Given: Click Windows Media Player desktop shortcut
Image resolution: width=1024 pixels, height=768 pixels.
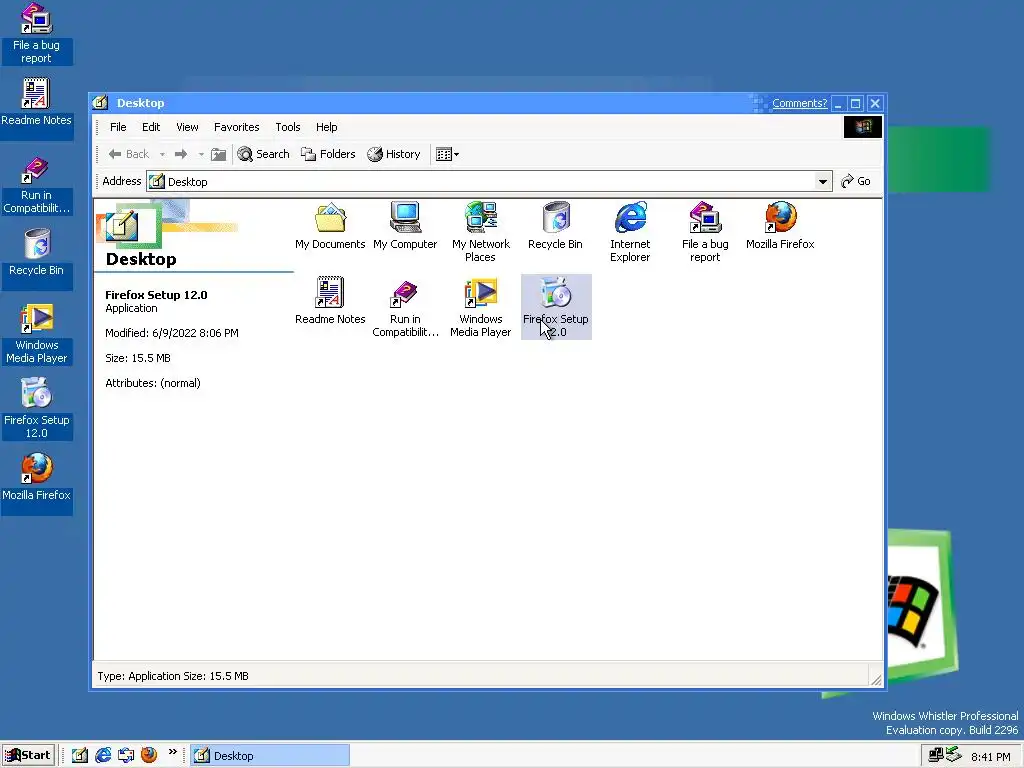Looking at the screenshot, I should point(37,334).
